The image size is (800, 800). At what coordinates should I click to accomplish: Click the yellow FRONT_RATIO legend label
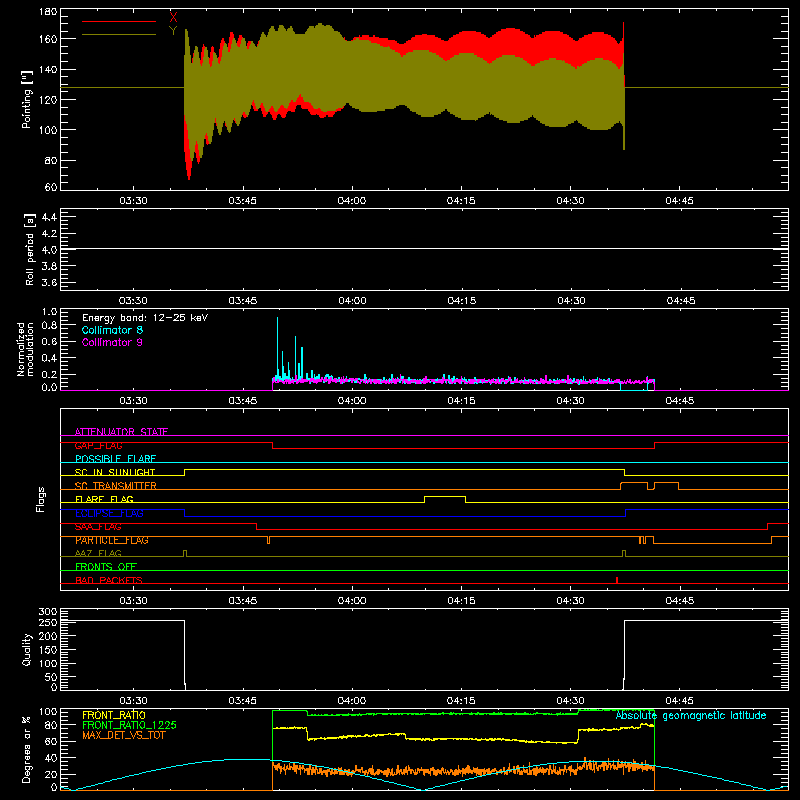(114, 715)
